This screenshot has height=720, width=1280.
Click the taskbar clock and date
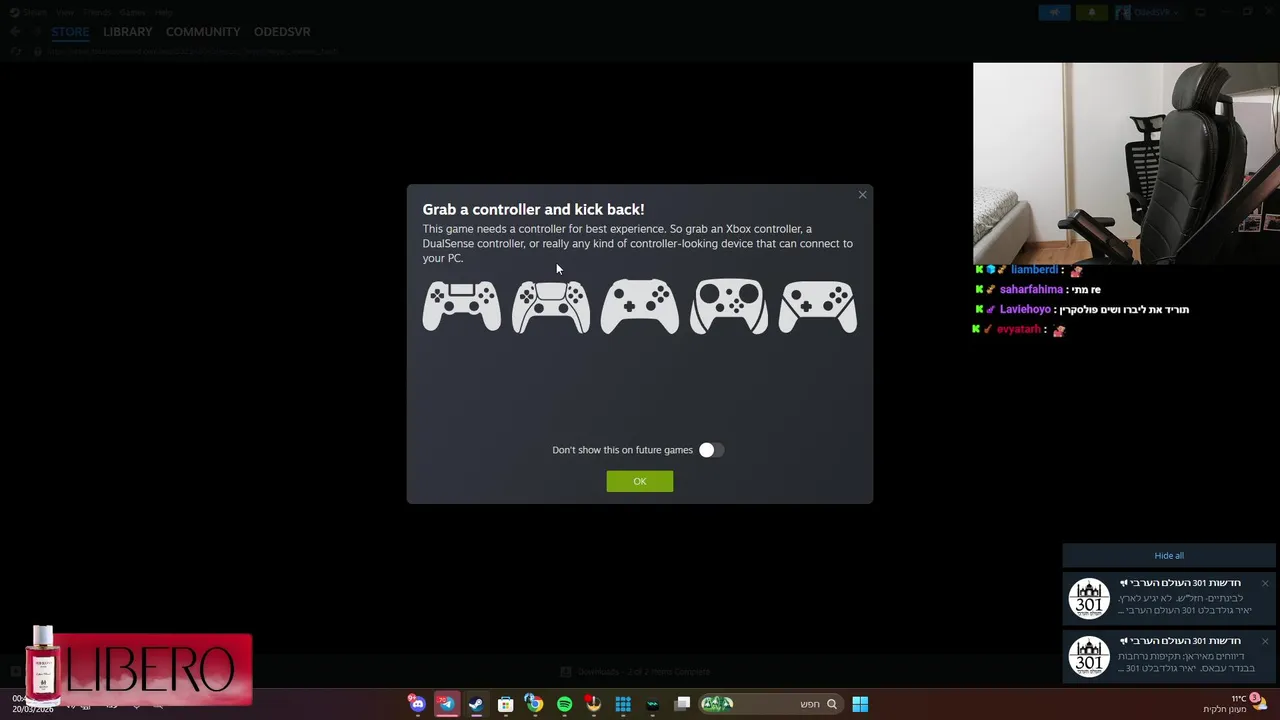point(33,704)
